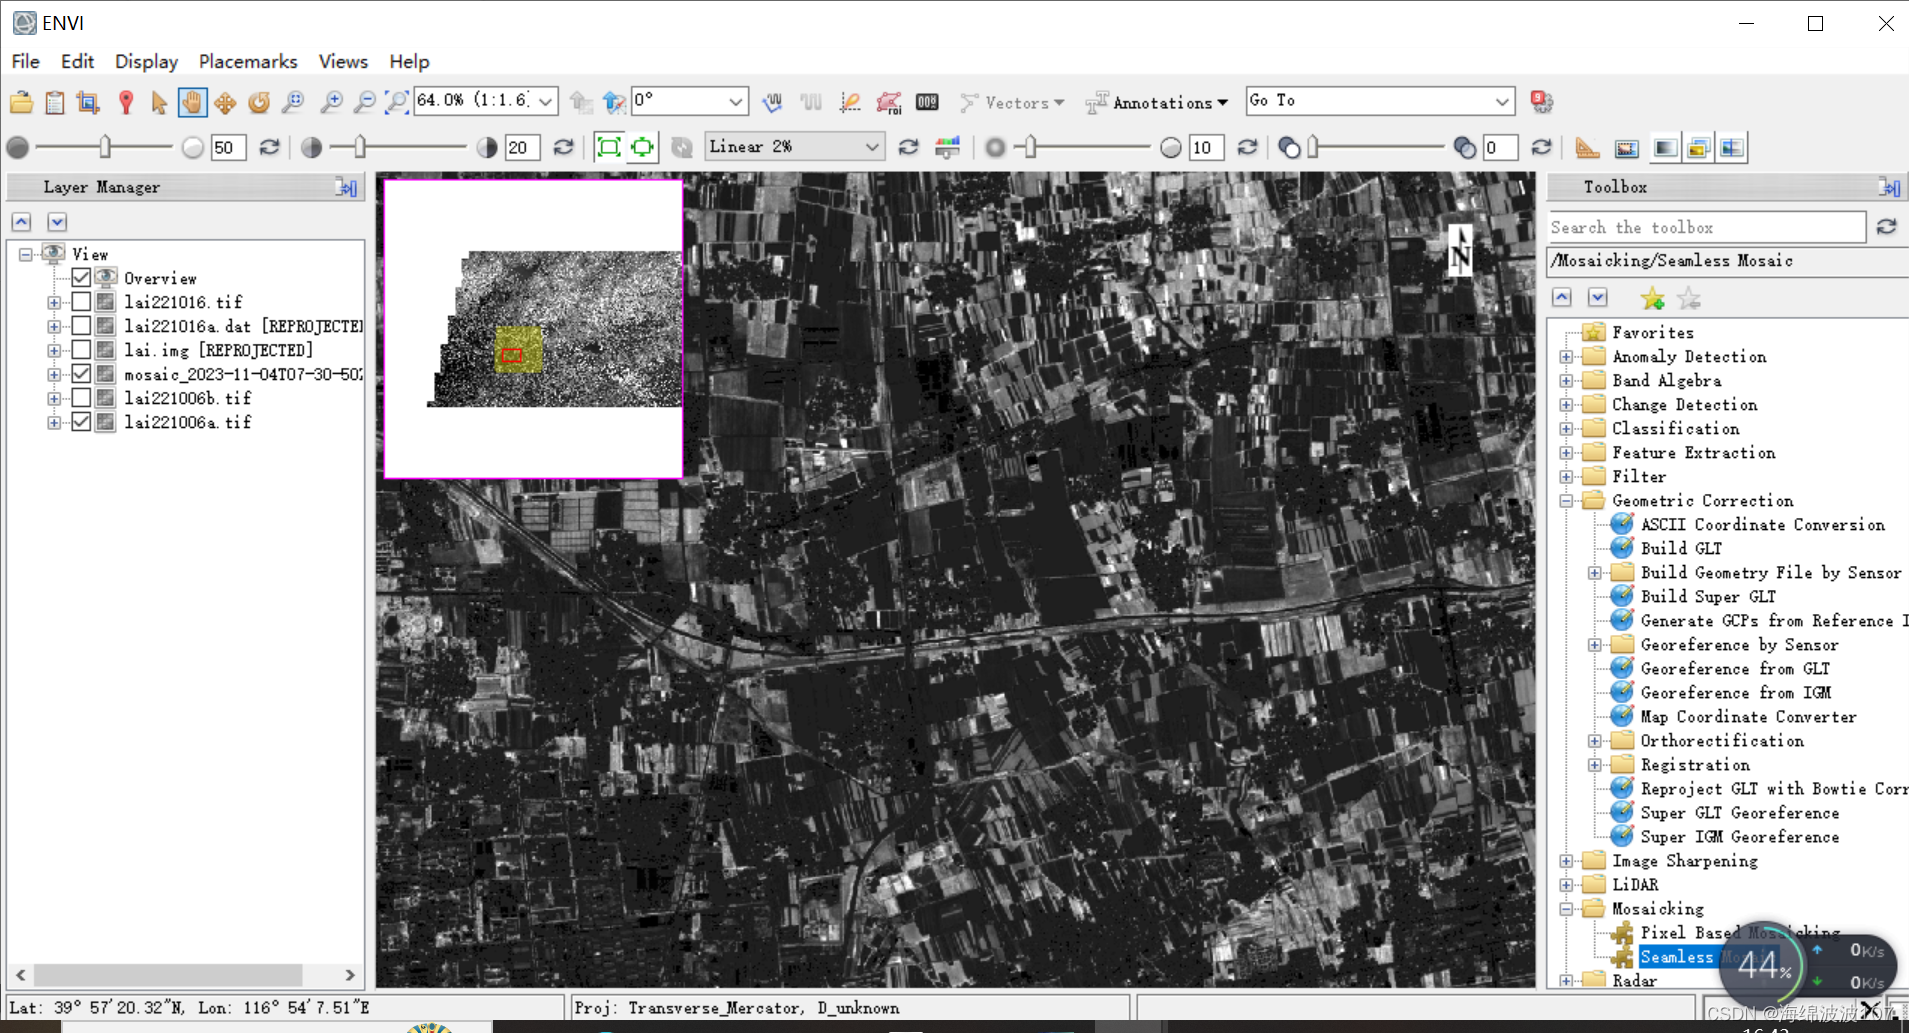Image resolution: width=1909 pixels, height=1033 pixels.
Task: Open the Edit menu
Action: (77, 61)
